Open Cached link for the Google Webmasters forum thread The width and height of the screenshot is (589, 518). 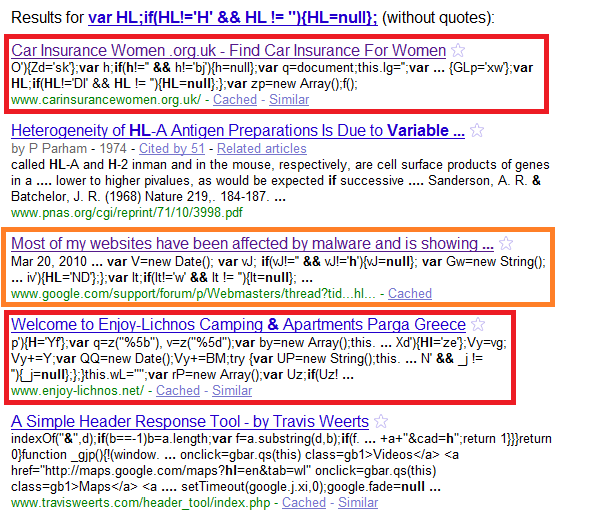click(x=410, y=293)
